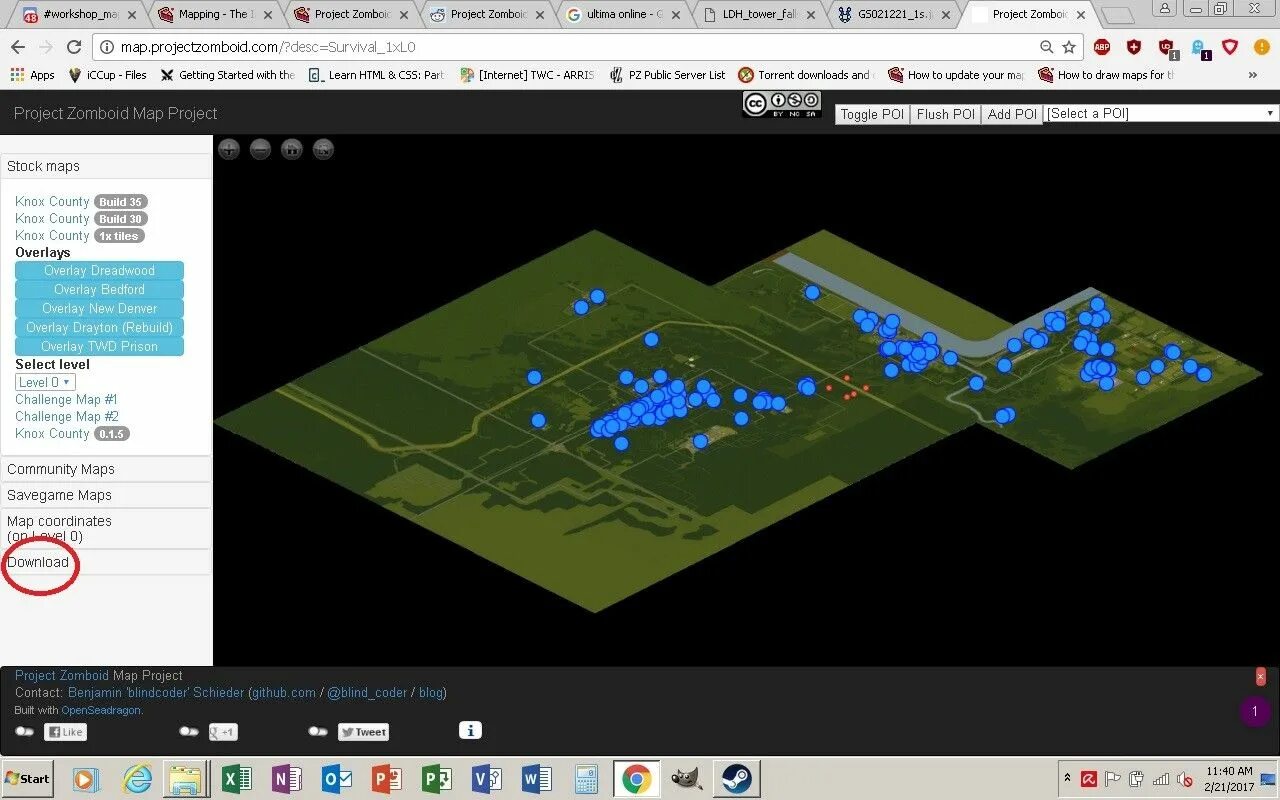Show hidden system tray icons
This screenshot has height=800, width=1280.
1067,778
